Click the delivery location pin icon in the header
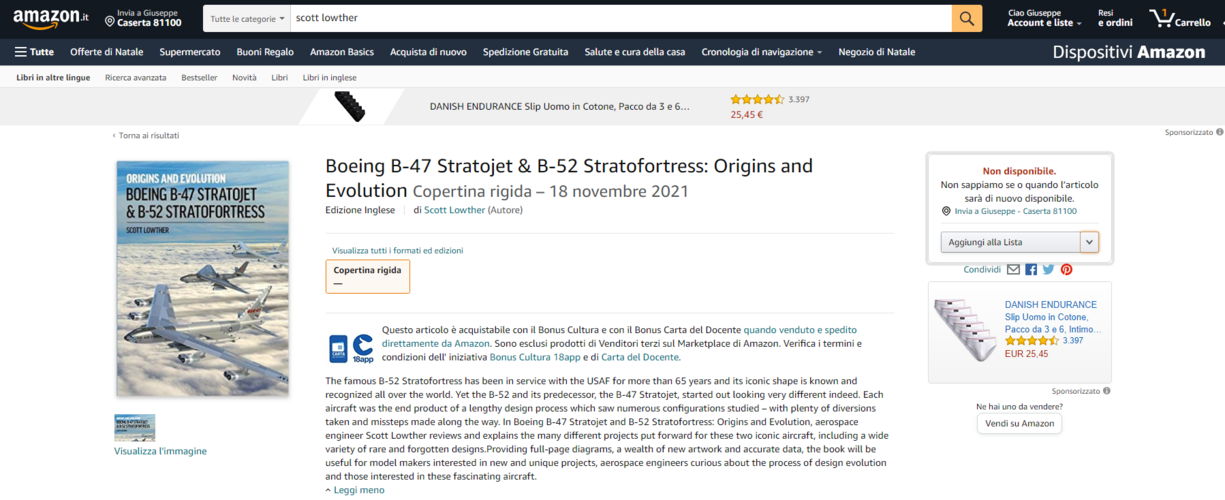 (108, 19)
